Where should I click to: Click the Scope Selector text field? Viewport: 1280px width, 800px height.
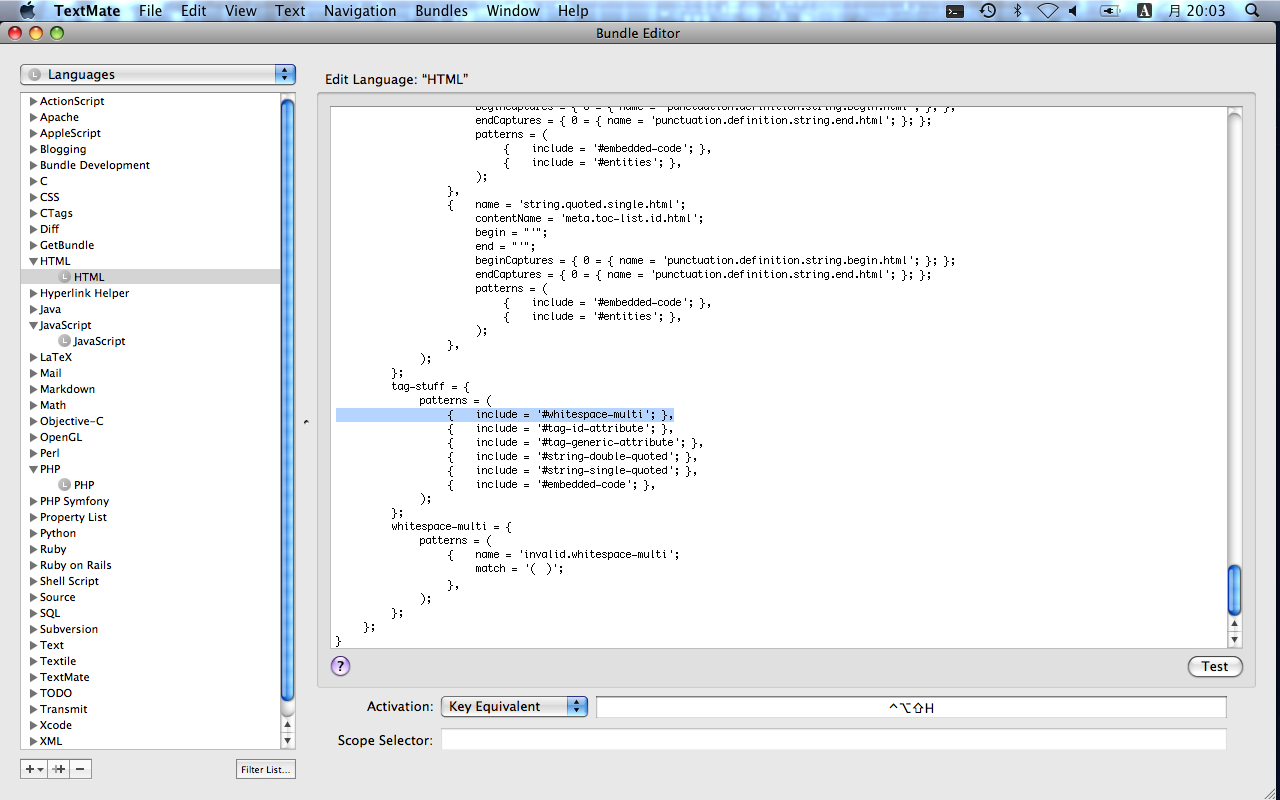pyautogui.click(x=833, y=740)
